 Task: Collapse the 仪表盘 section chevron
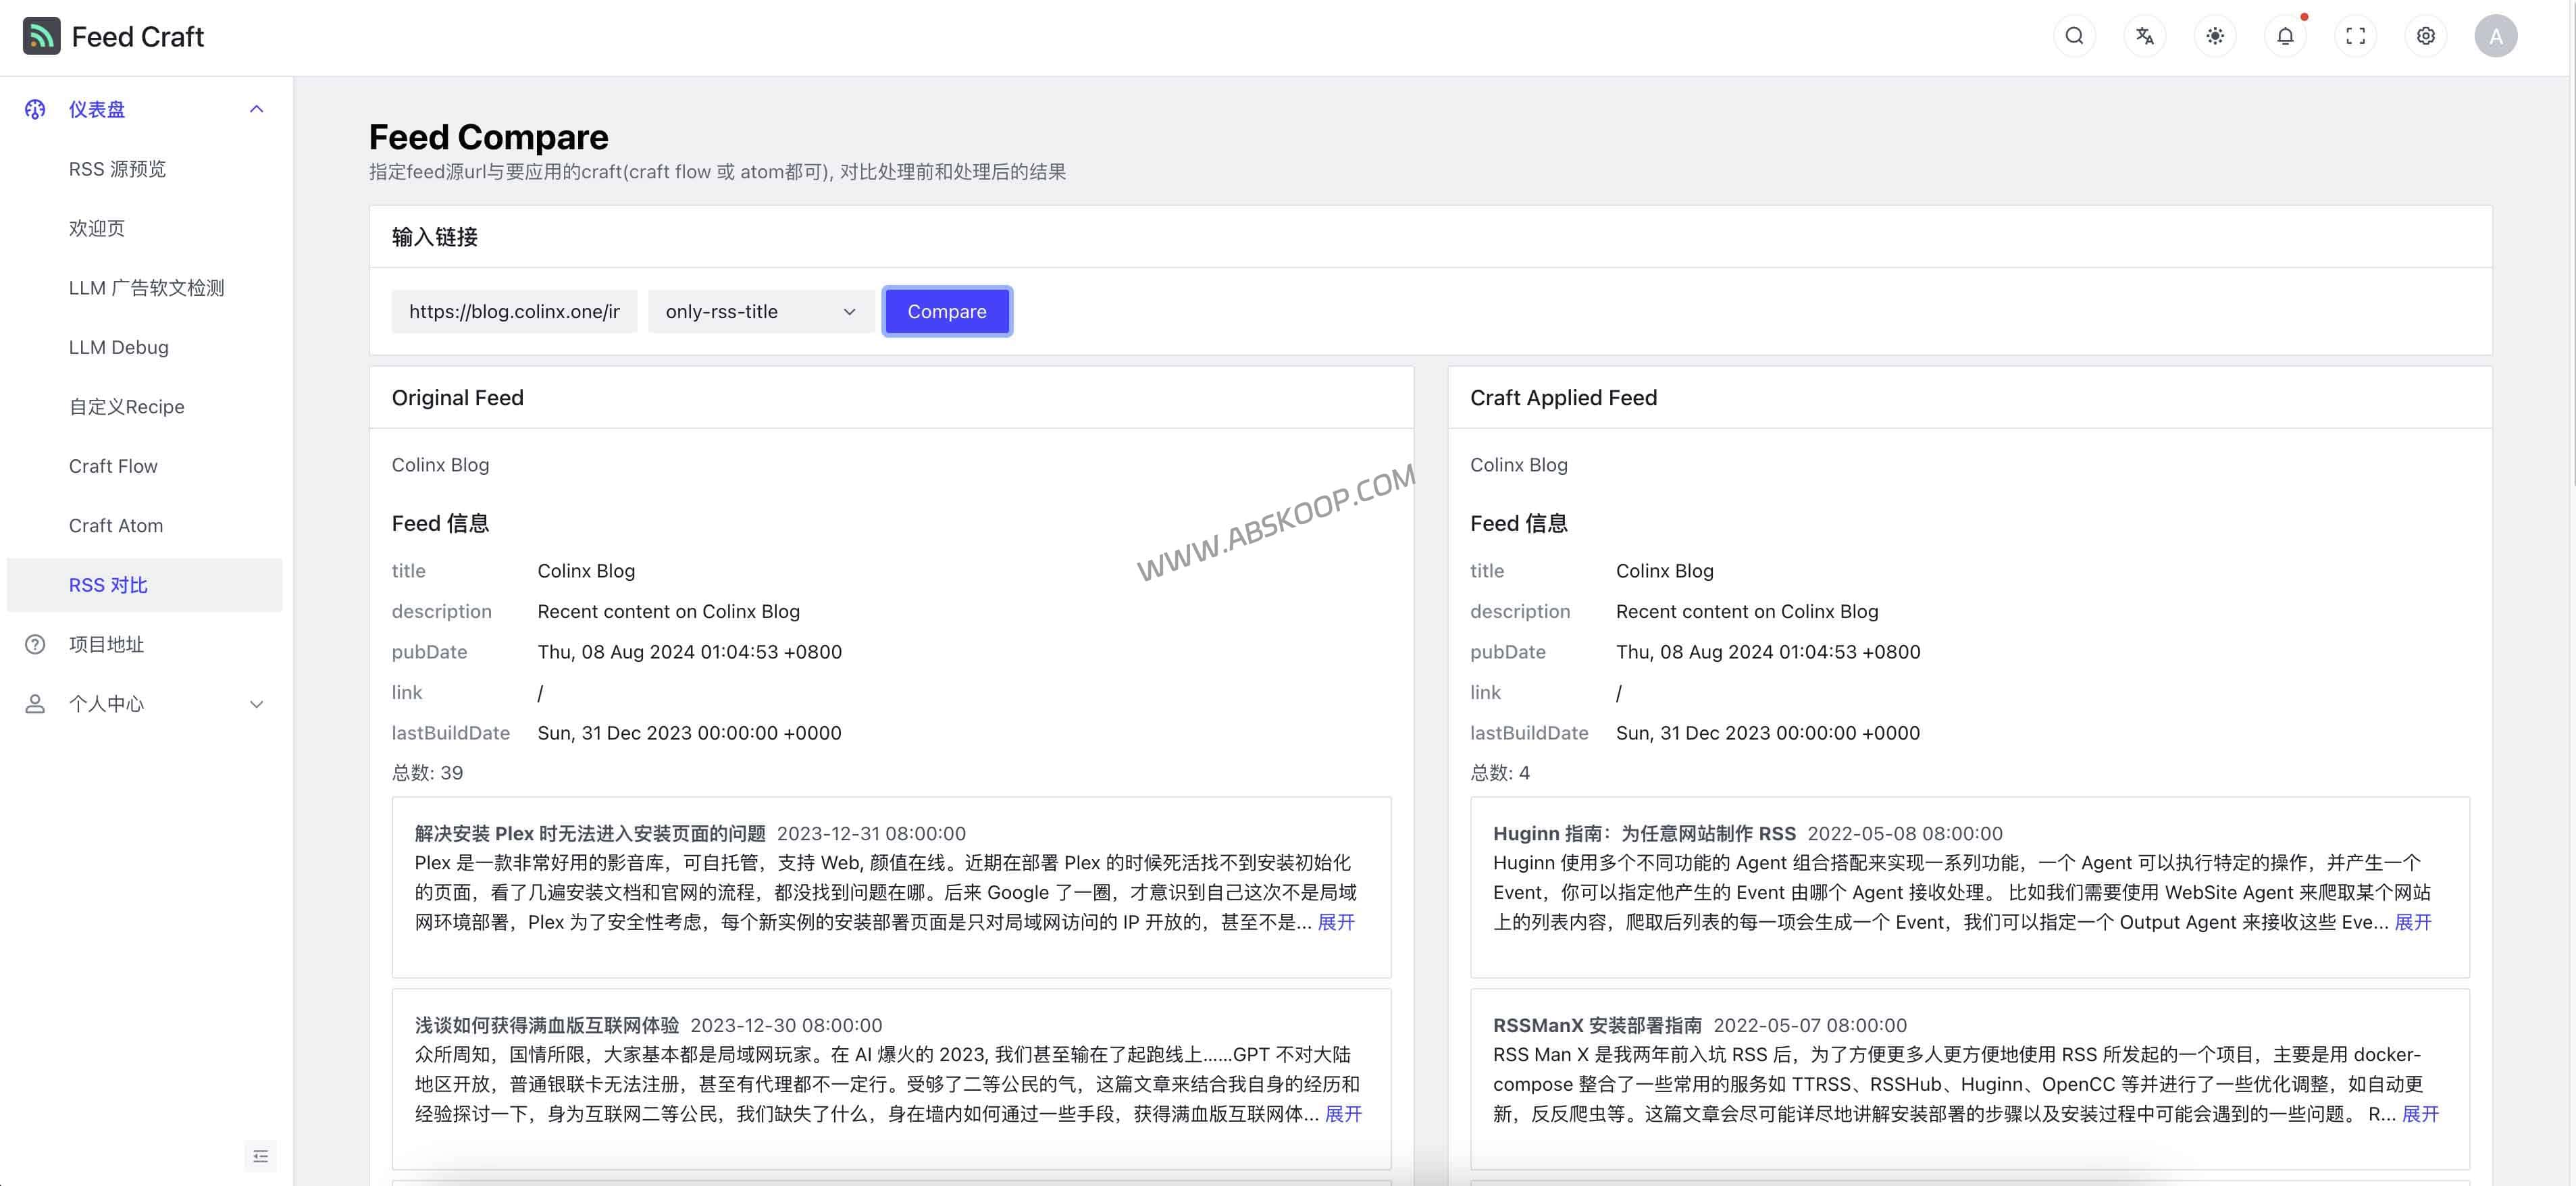[x=257, y=109]
